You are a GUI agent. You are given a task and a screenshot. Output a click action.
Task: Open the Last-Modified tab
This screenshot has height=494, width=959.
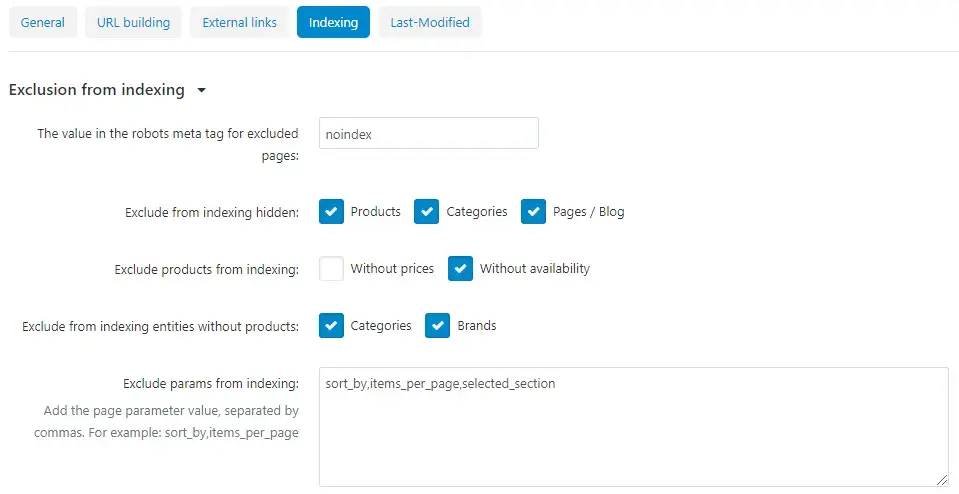click(x=429, y=22)
